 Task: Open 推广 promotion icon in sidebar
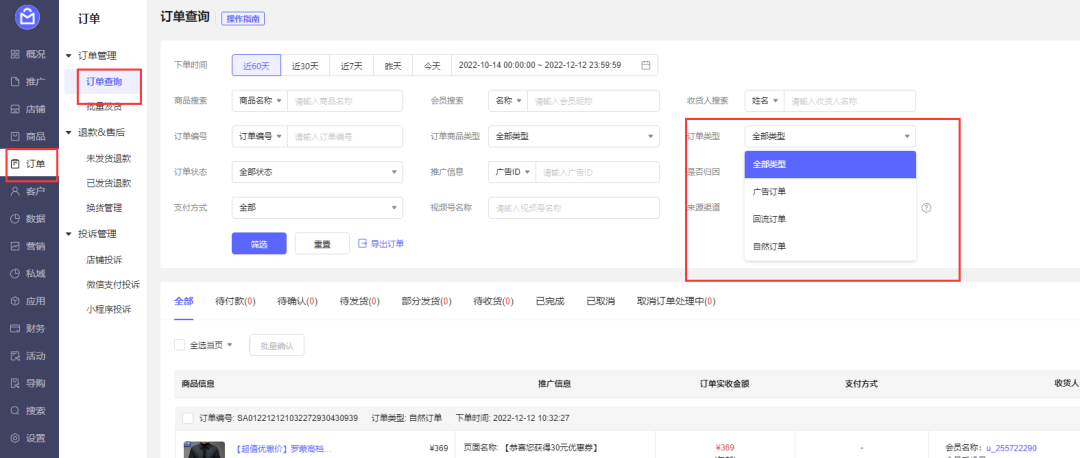pyautogui.click(x=15, y=82)
